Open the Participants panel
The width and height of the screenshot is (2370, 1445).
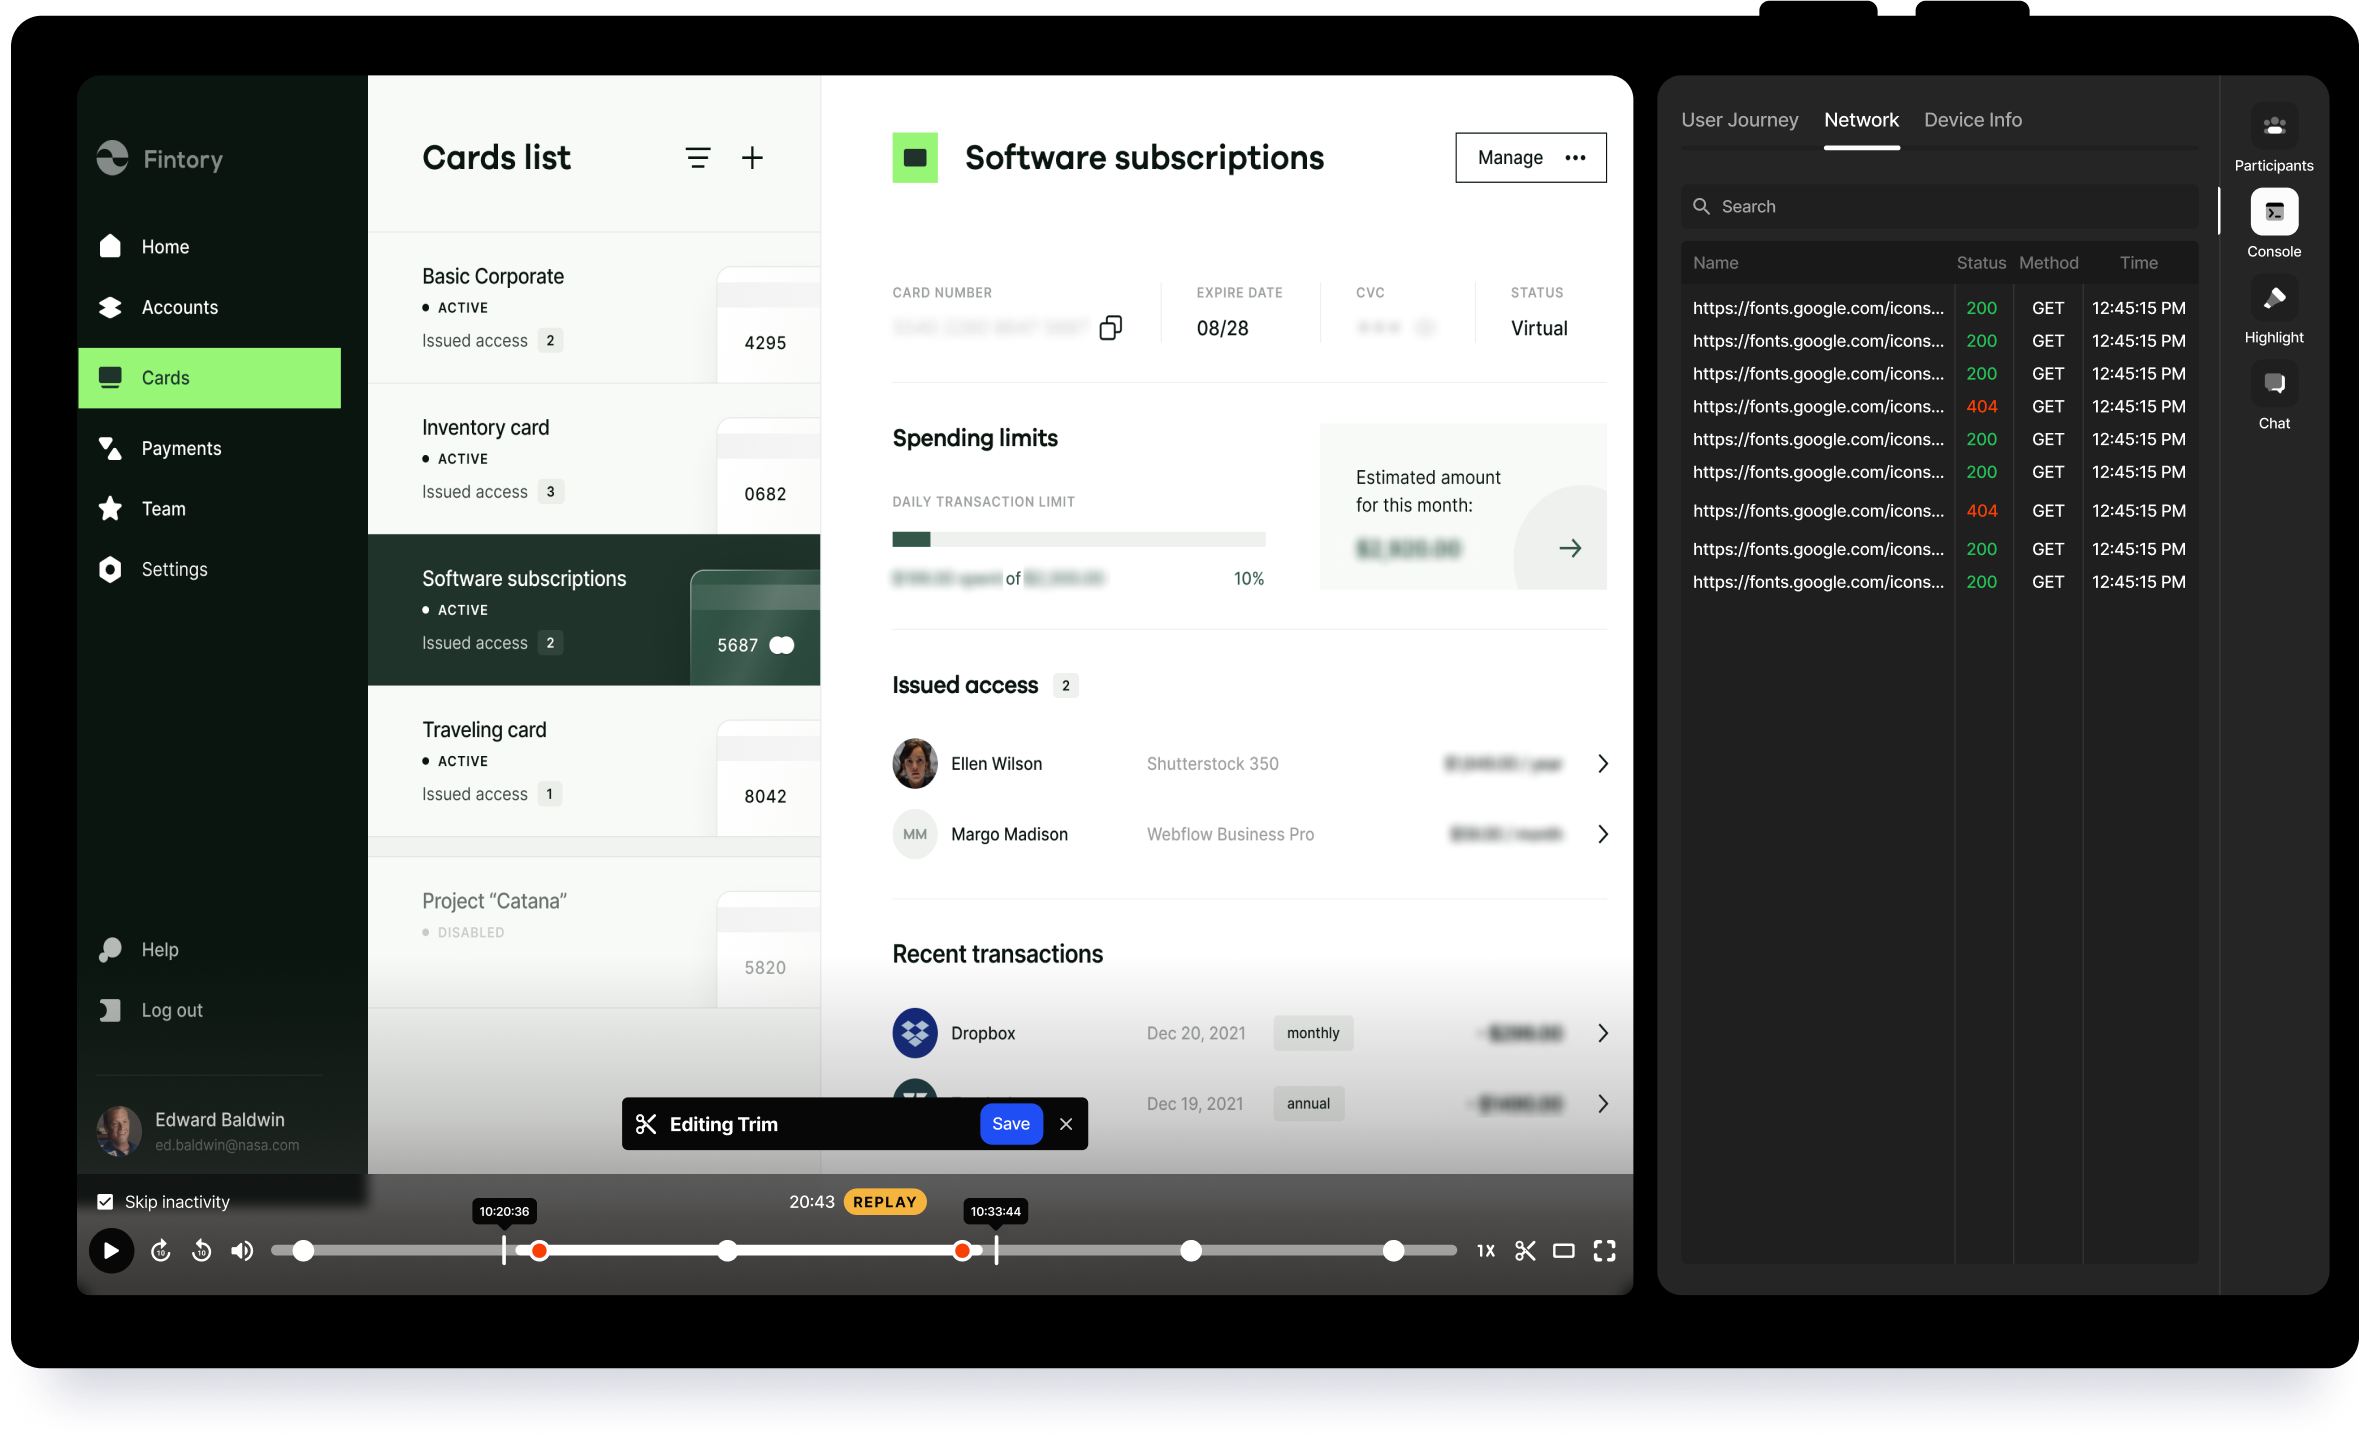(2273, 127)
